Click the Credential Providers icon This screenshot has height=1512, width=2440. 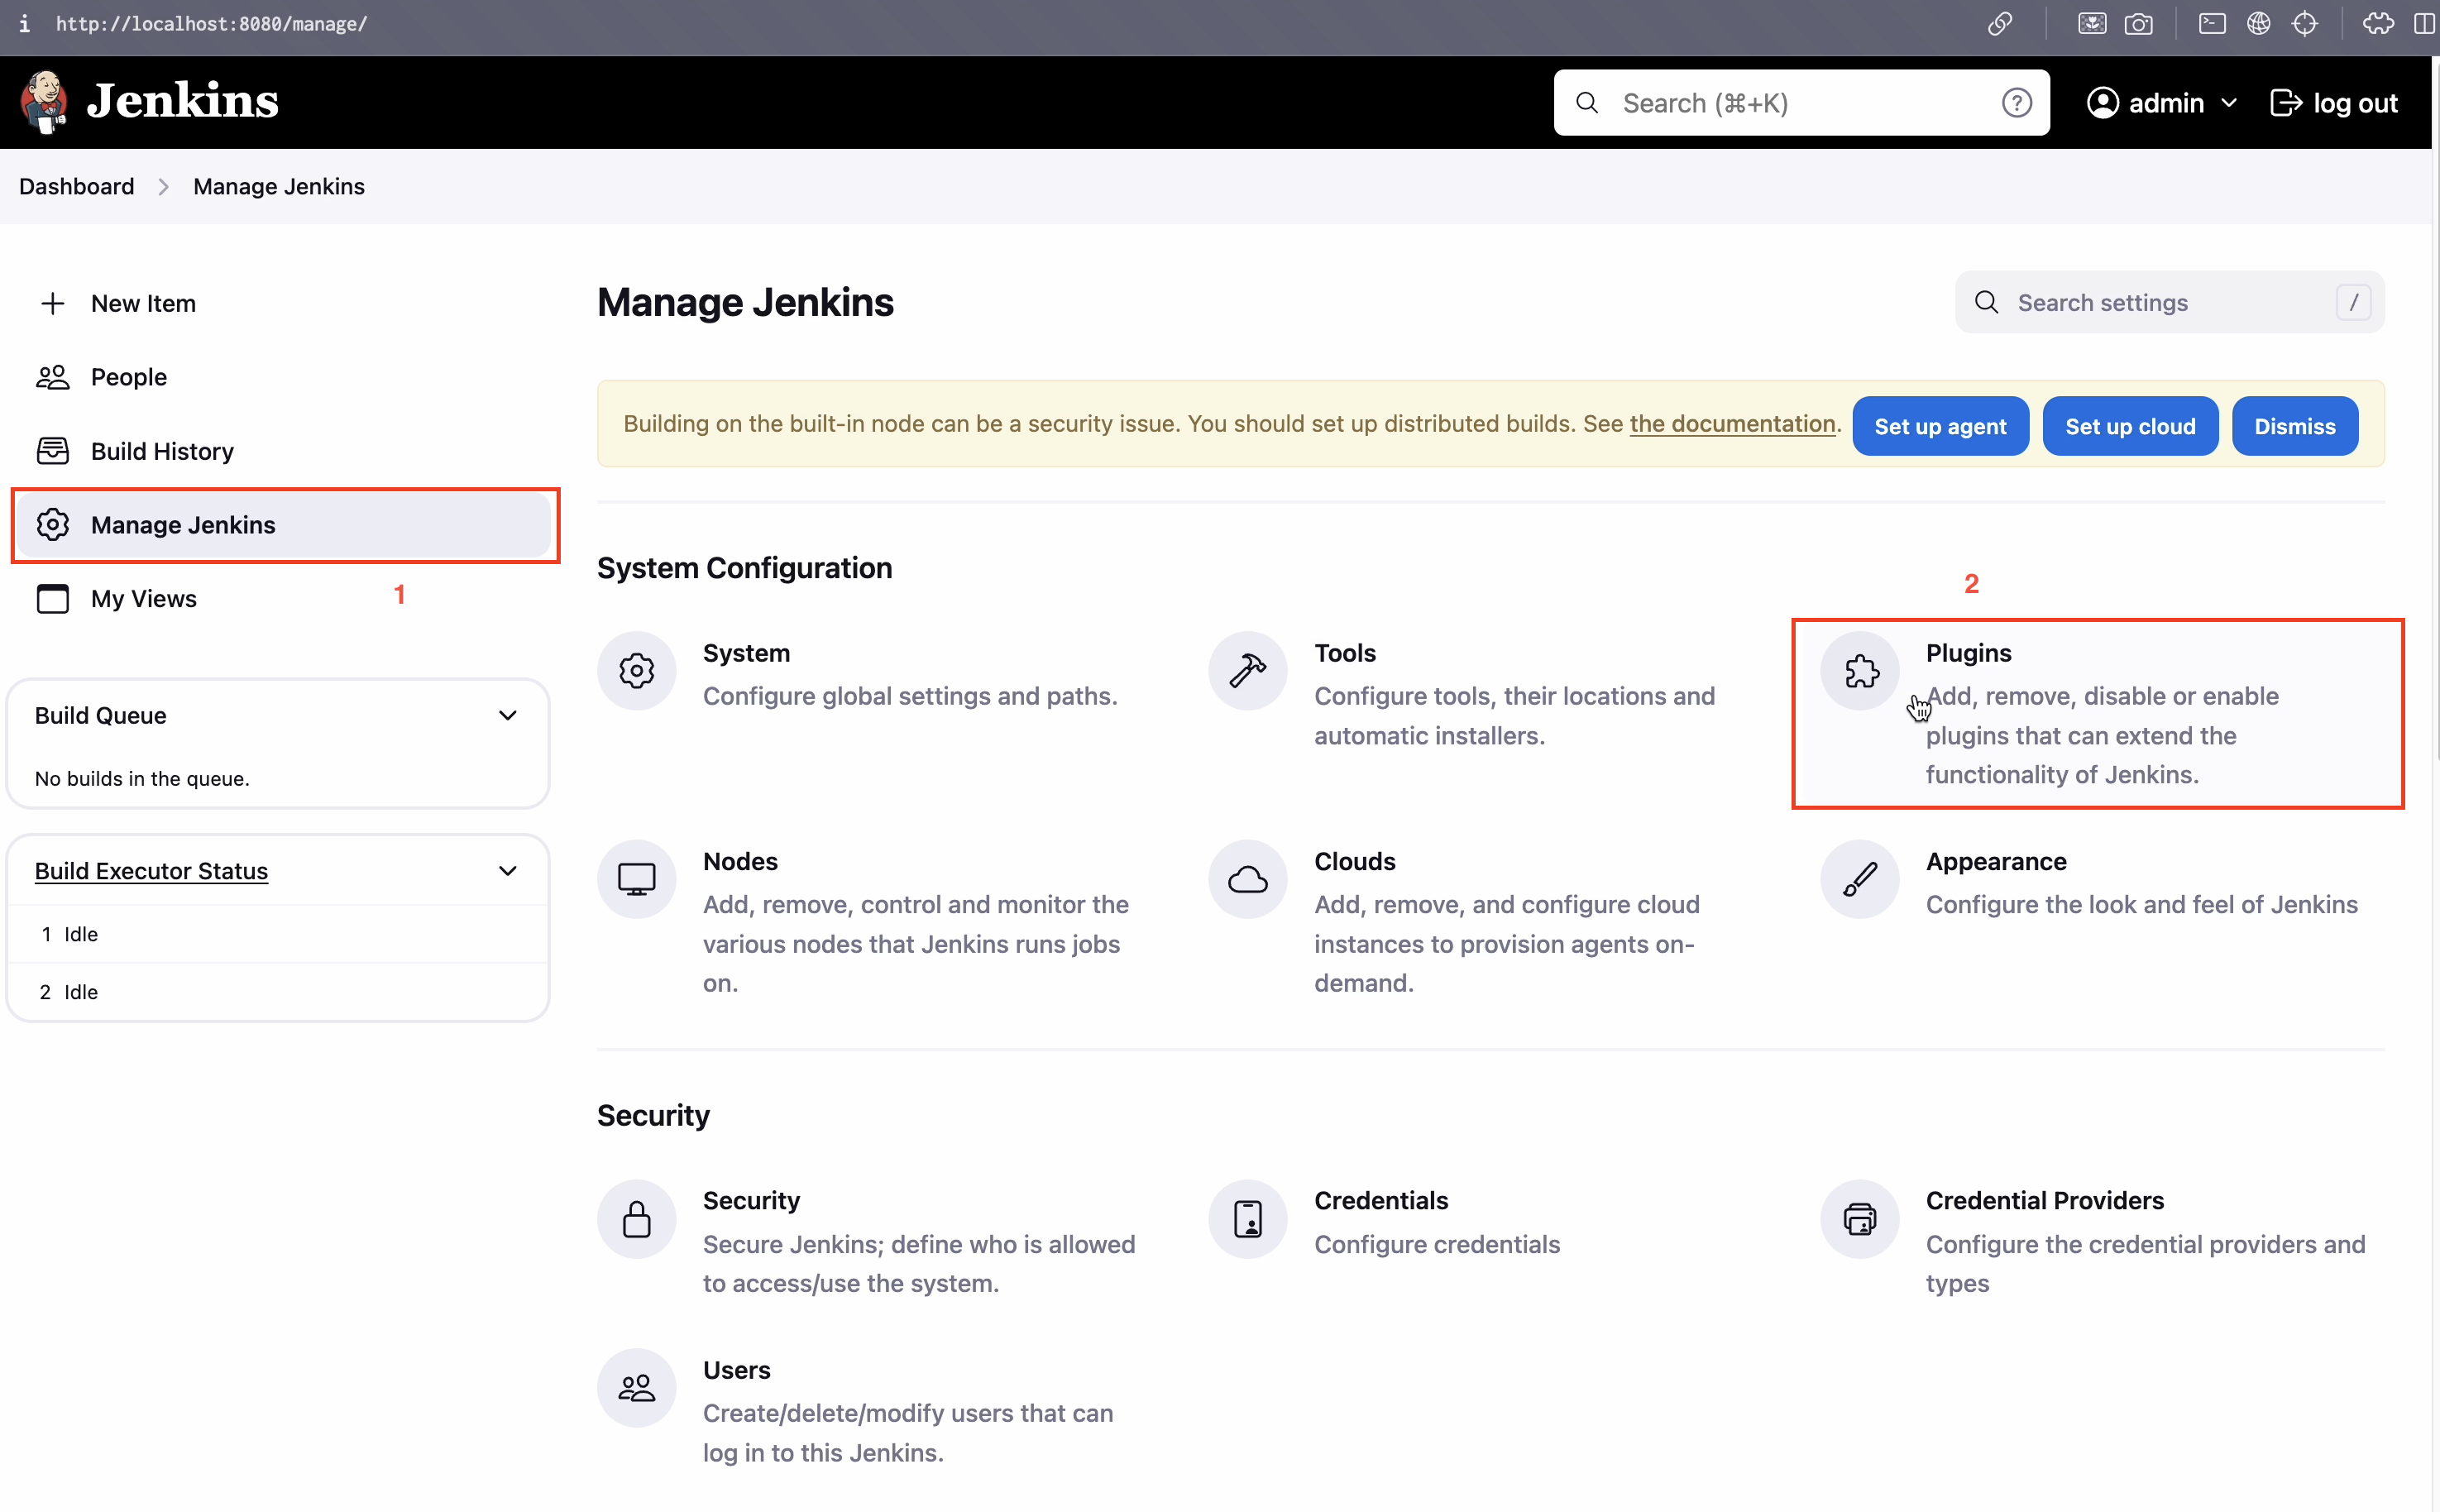1860,1219
